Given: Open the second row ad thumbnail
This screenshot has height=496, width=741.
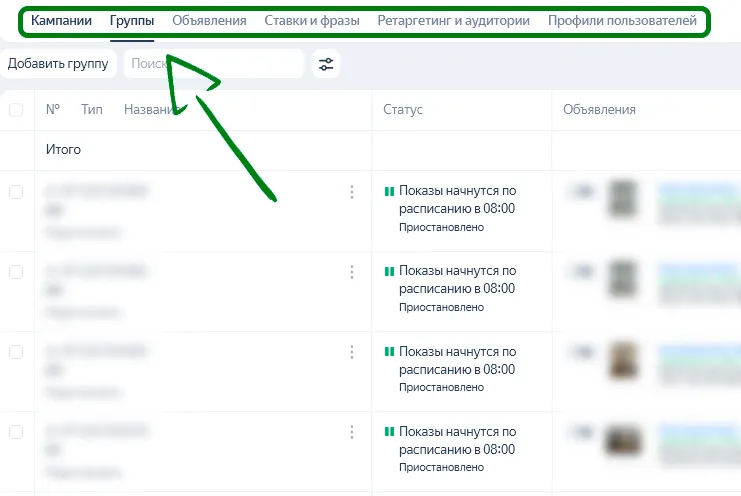Looking at the screenshot, I should point(622,279).
